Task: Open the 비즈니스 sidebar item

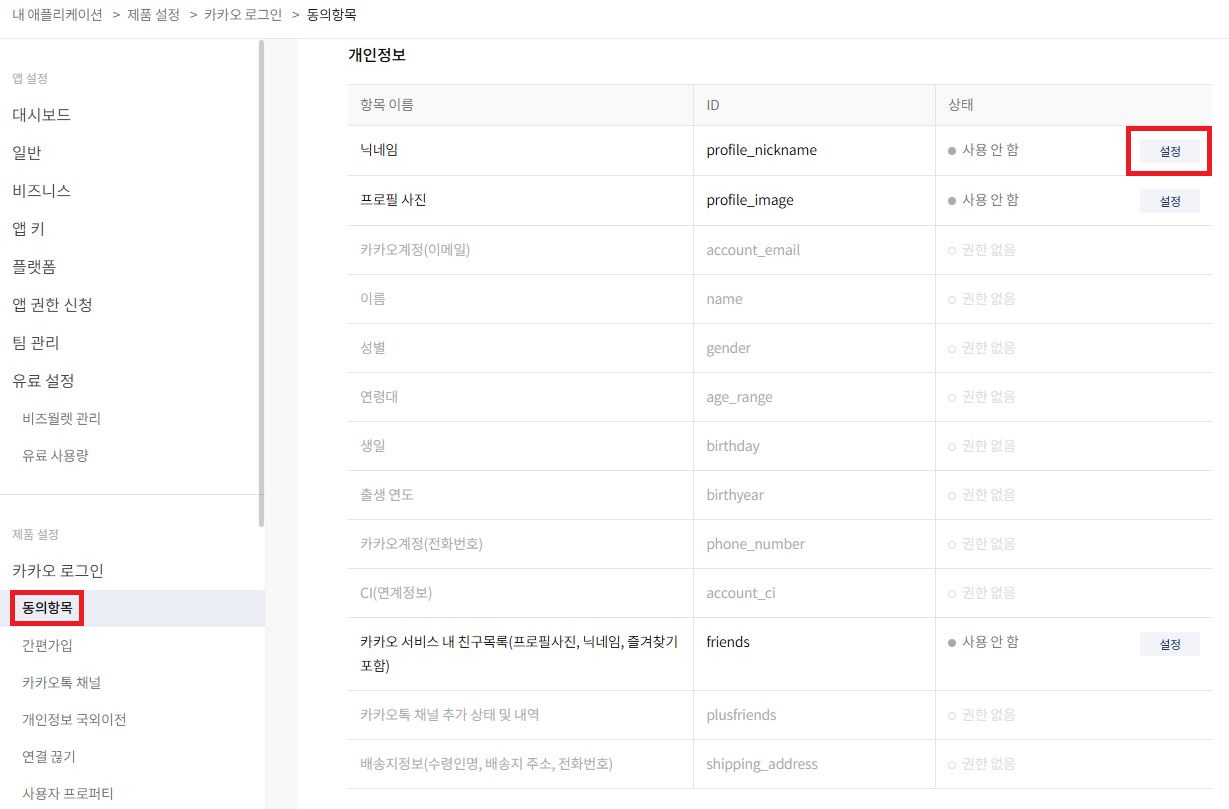Action: [x=41, y=191]
